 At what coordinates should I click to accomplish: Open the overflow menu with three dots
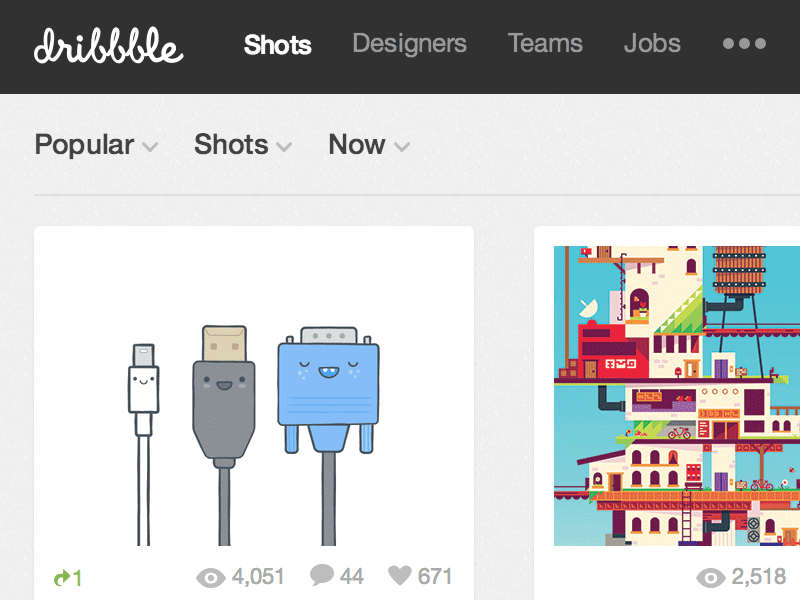coord(744,45)
